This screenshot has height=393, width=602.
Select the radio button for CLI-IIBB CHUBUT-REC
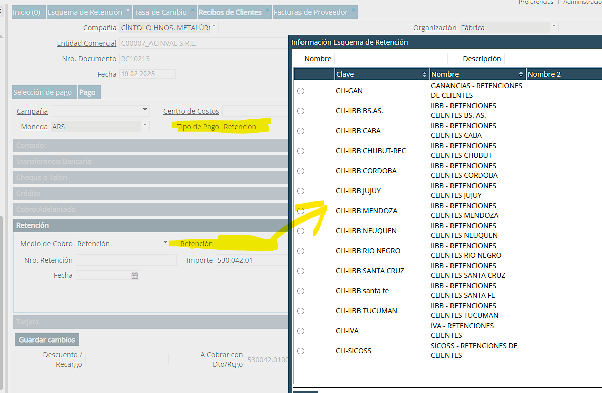[301, 151]
